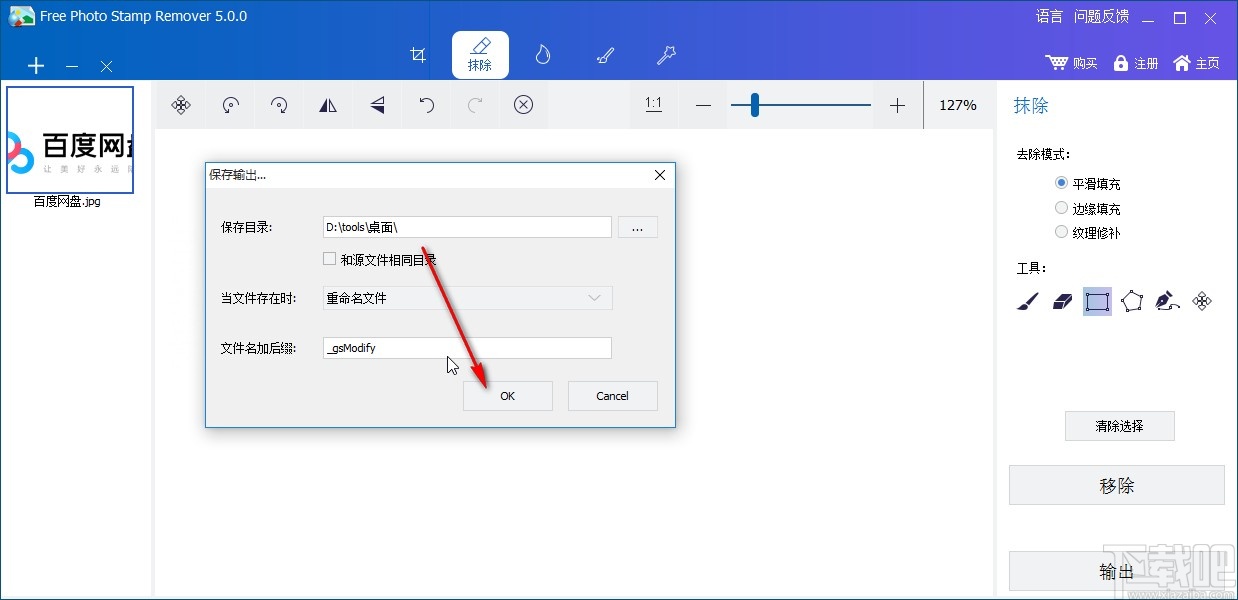The image size is (1238, 600).
Task: Rotate the image counterclockwise
Action: tap(230, 105)
